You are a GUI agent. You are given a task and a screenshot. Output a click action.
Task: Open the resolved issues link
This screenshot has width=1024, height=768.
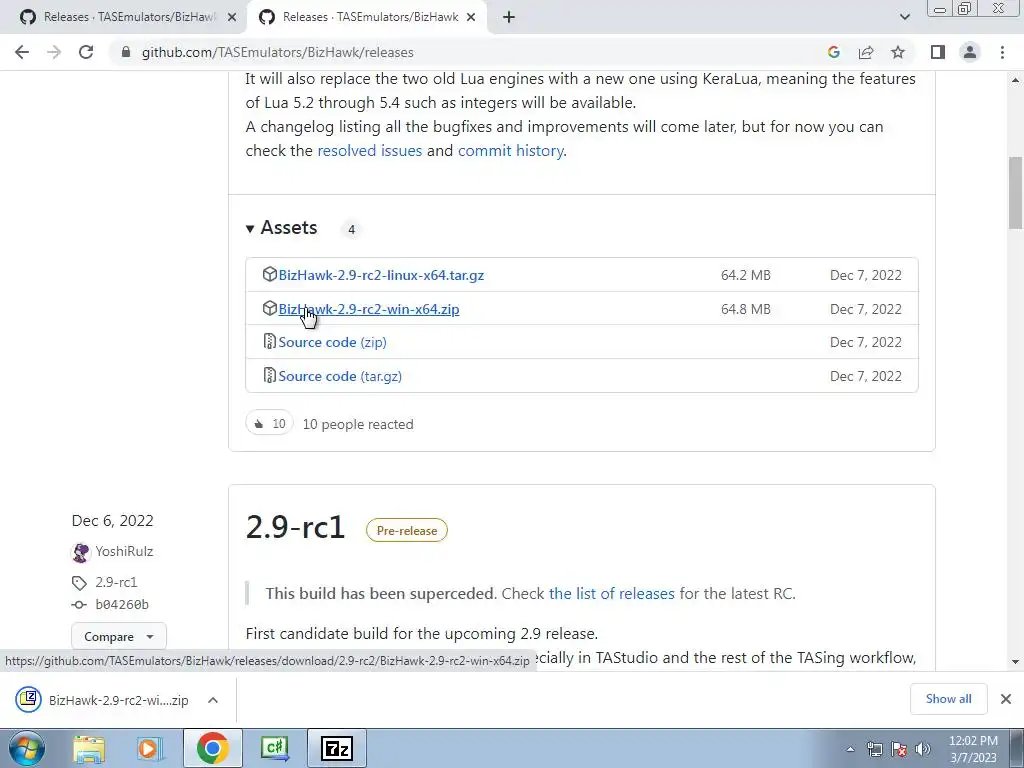point(370,151)
